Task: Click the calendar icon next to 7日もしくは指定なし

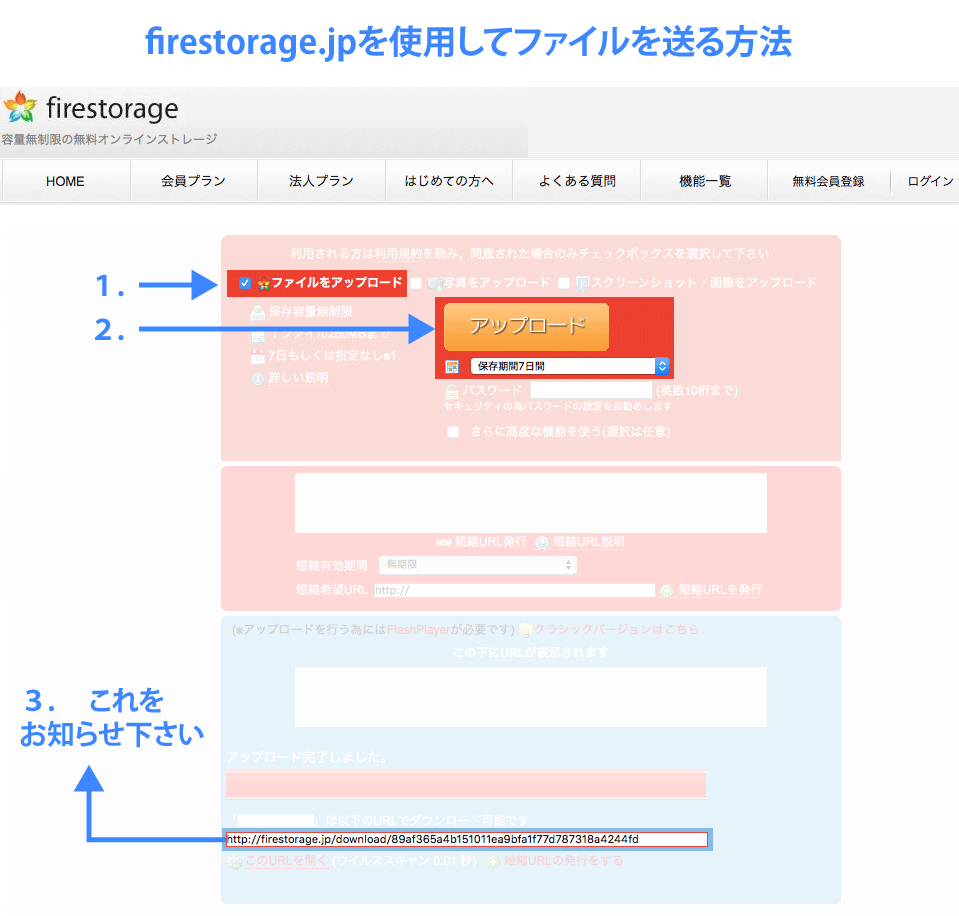Action: tap(258, 356)
